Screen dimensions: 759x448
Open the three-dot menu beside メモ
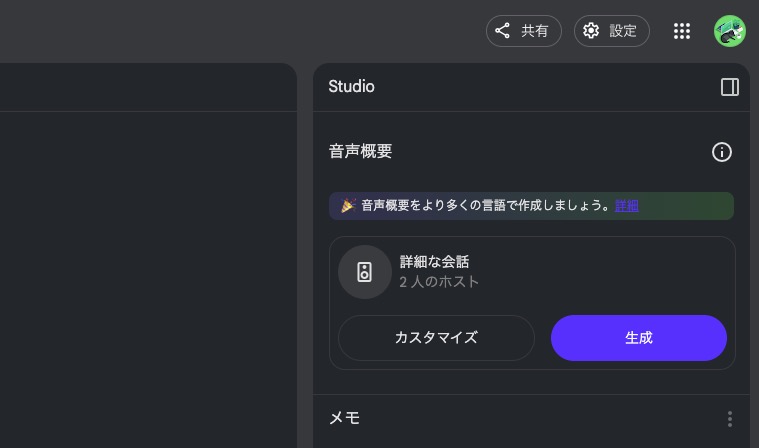[x=729, y=418]
